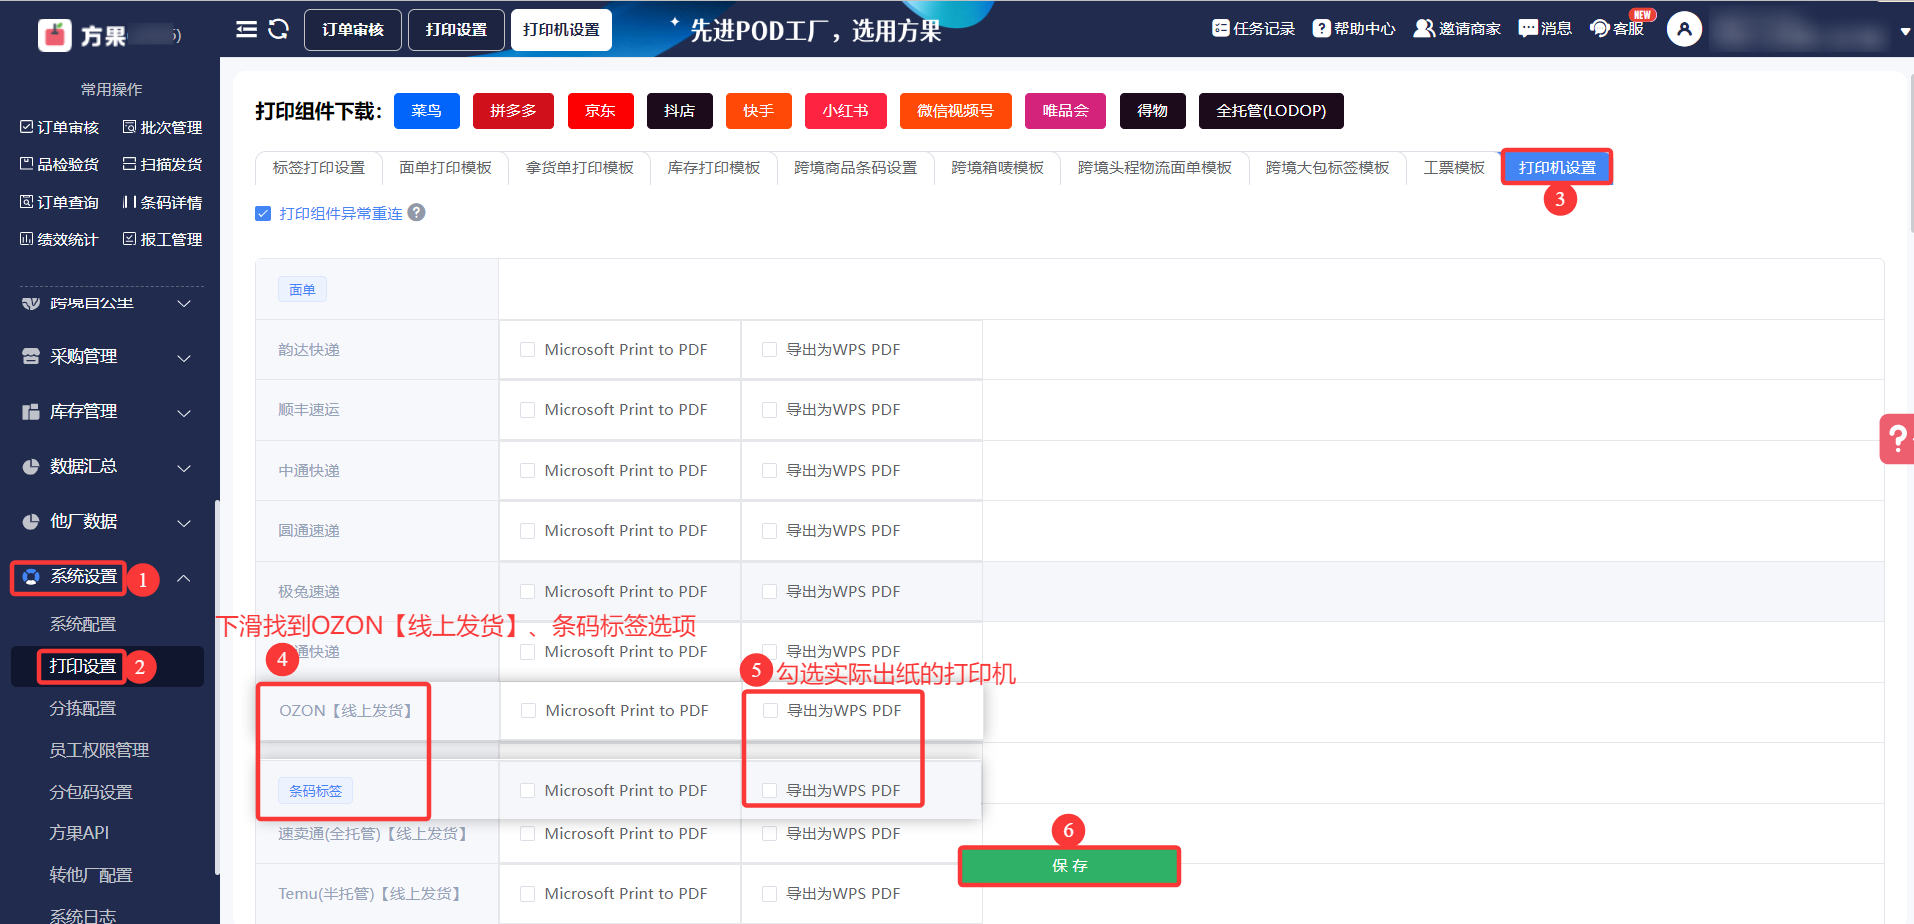Download the 微信视频号 print component
The image size is (1914, 924).
point(955,111)
